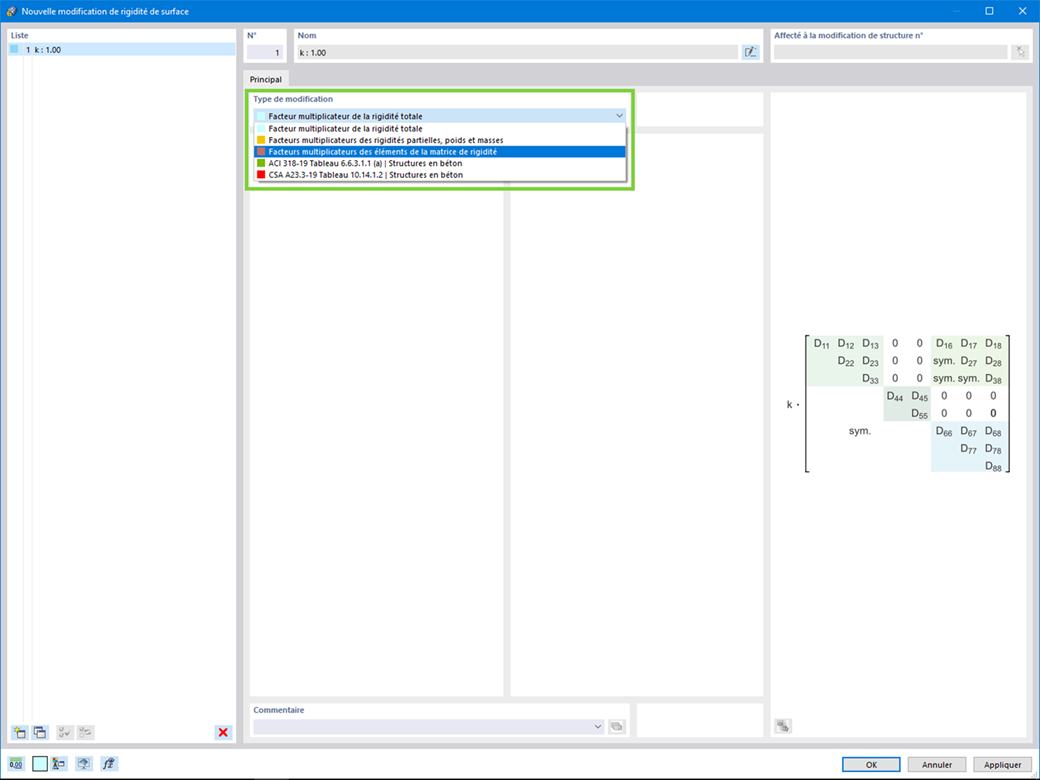Click the 'Type de modification' label

(293, 99)
